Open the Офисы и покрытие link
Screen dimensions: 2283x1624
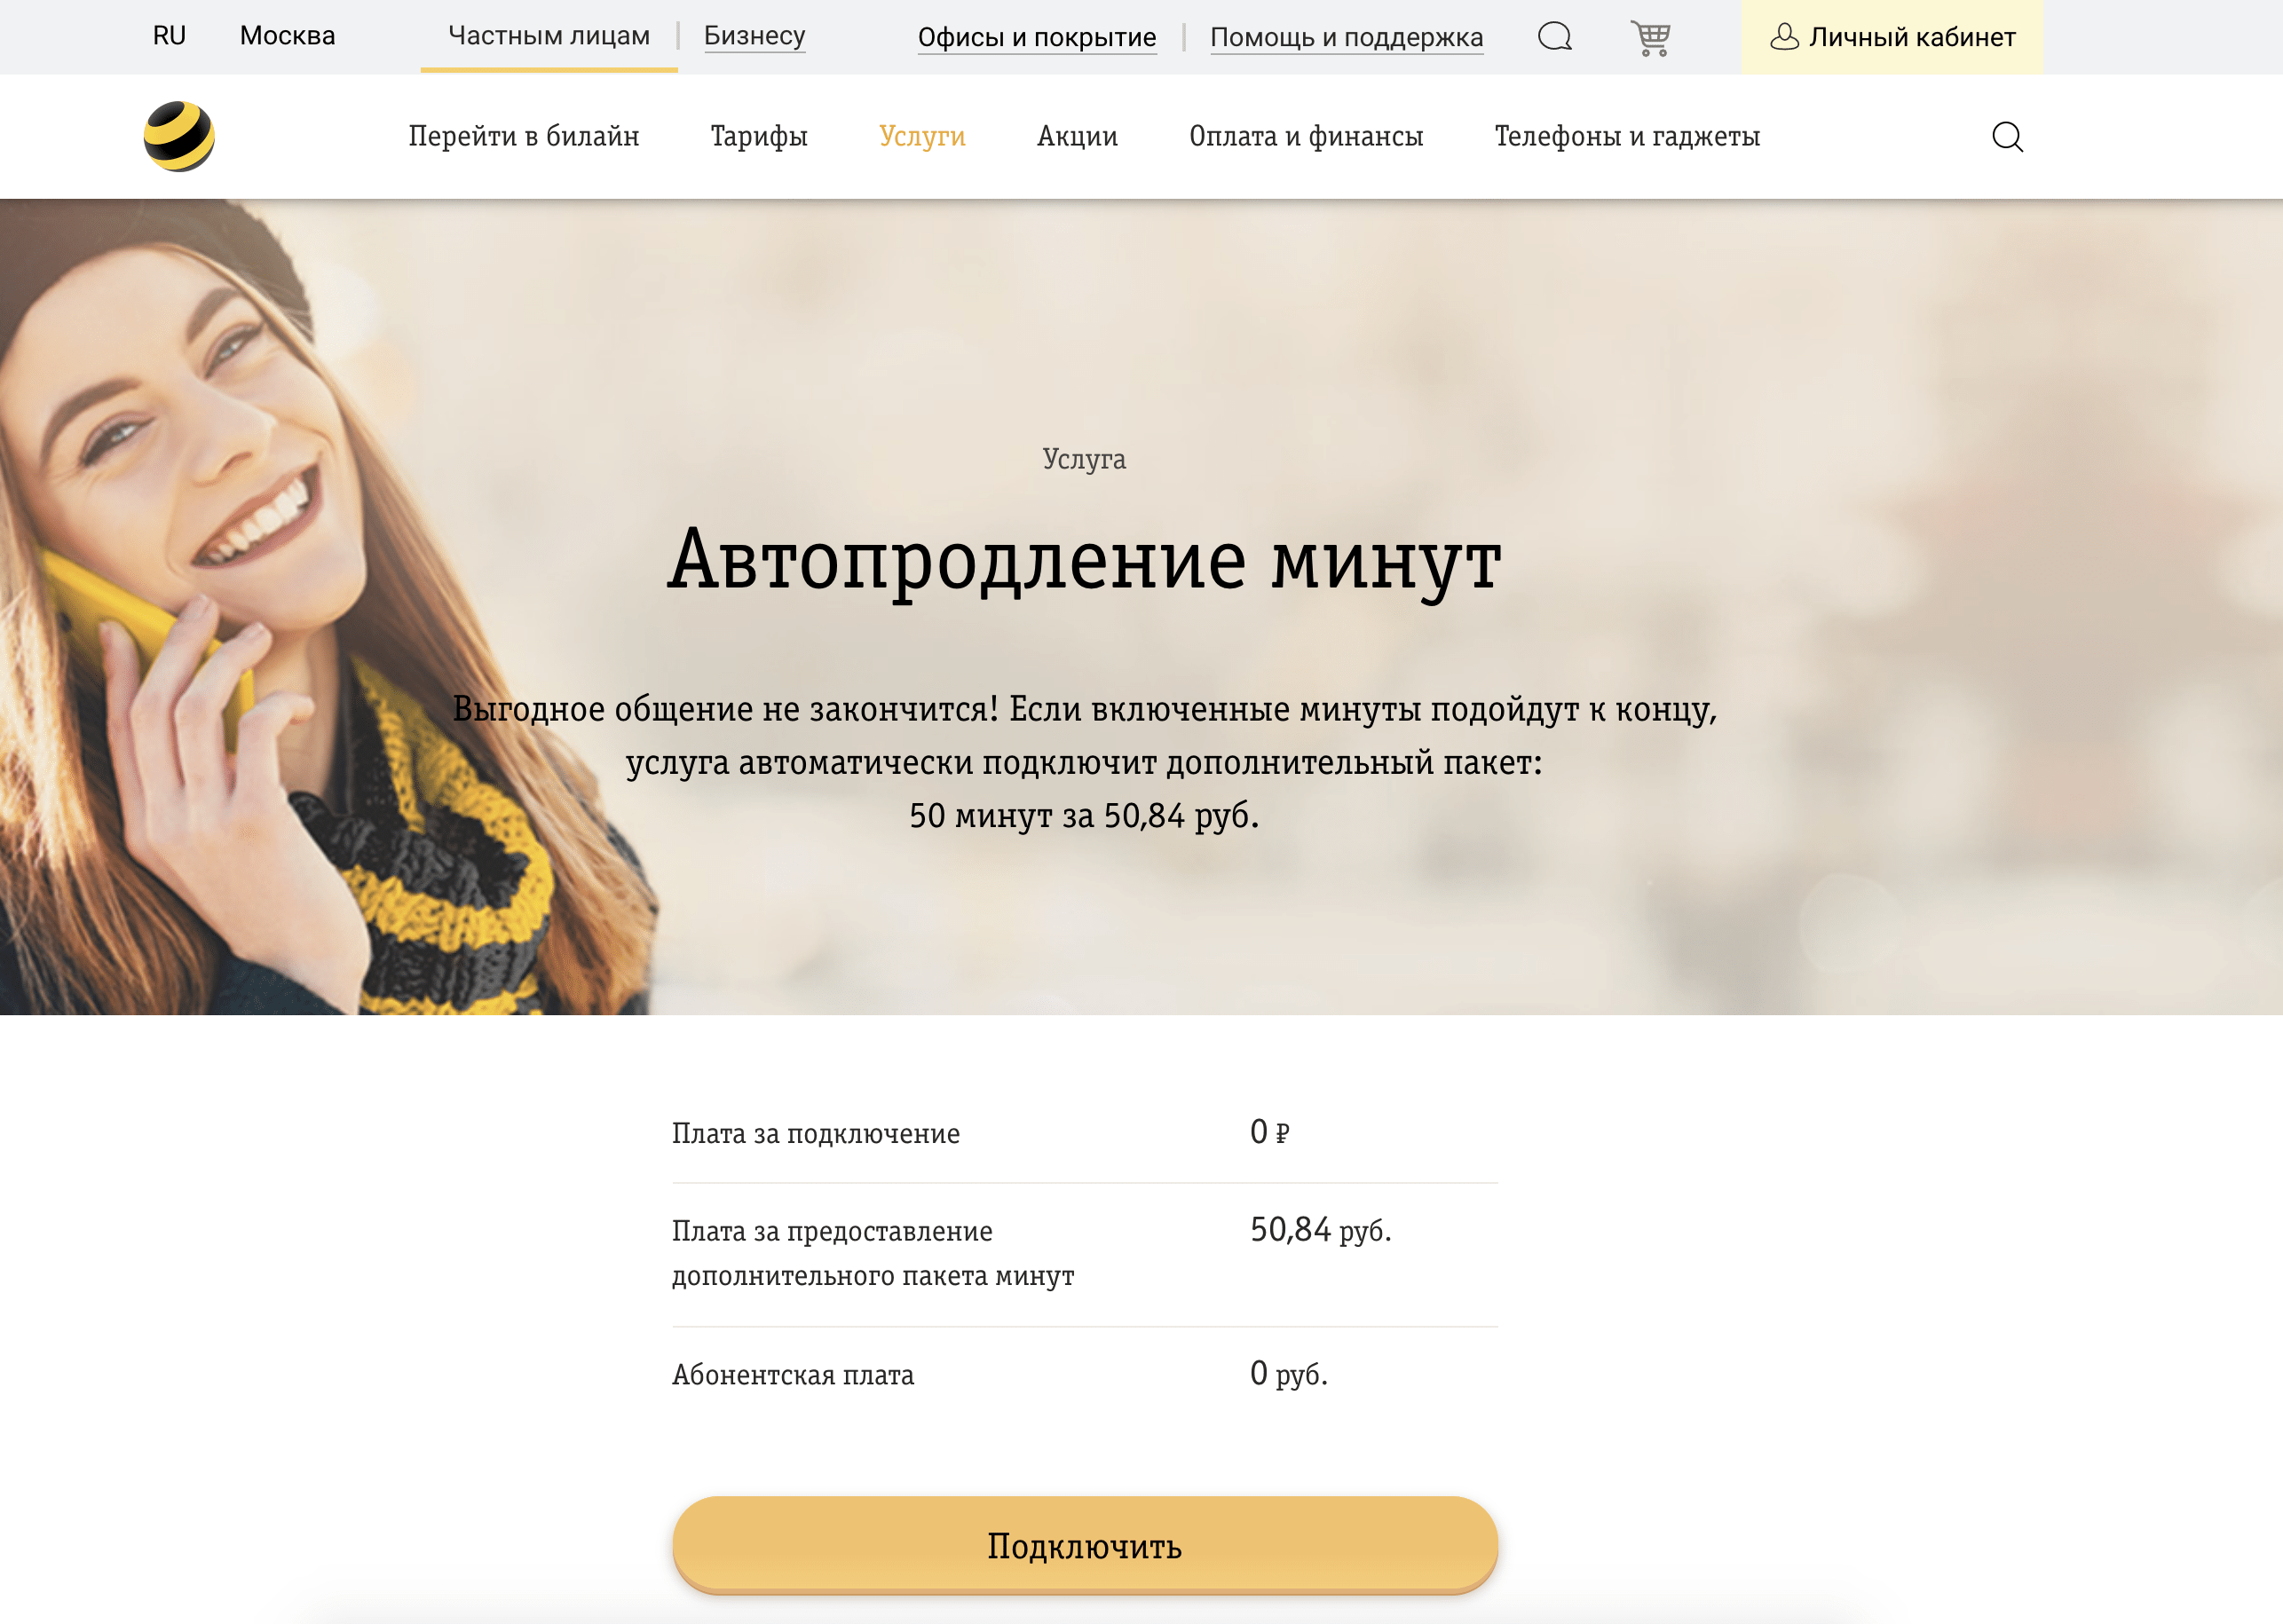(1037, 37)
